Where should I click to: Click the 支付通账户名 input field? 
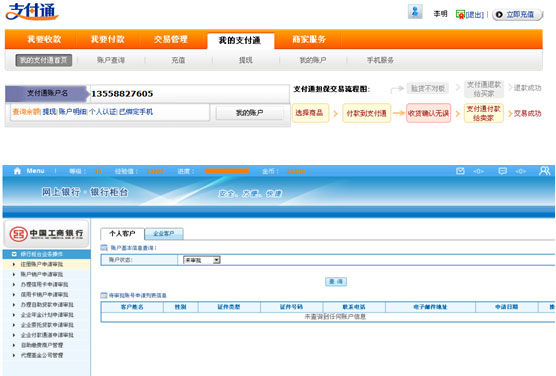coord(190,94)
